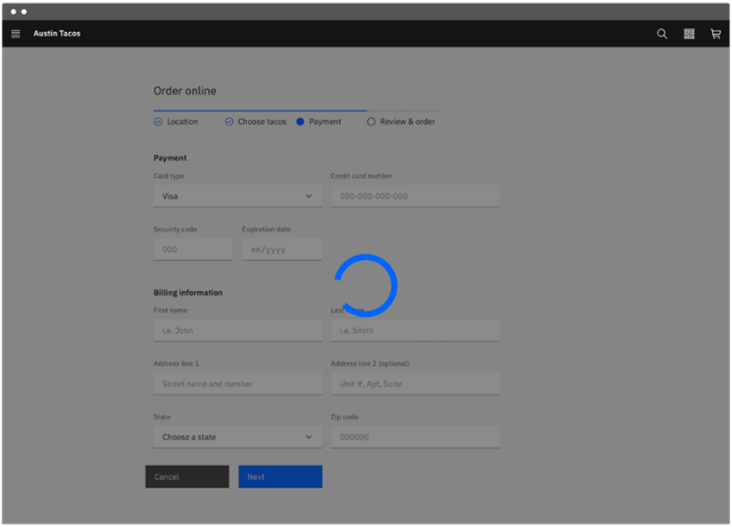Click the Order online heading
Viewport: 732px width, 527px height.
[185, 91]
